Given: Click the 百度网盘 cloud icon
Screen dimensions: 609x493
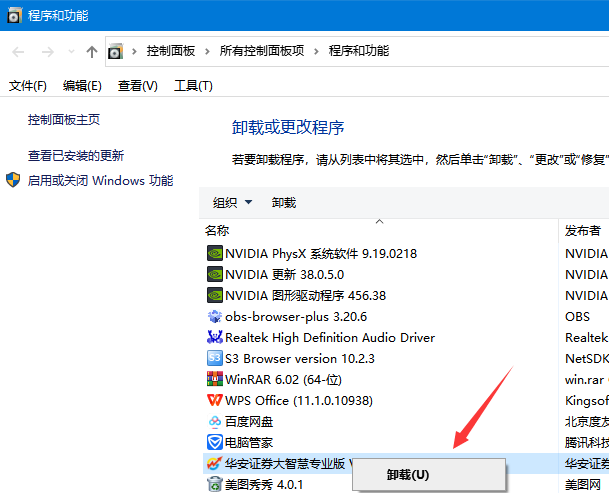Looking at the screenshot, I should [x=214, y=421].
